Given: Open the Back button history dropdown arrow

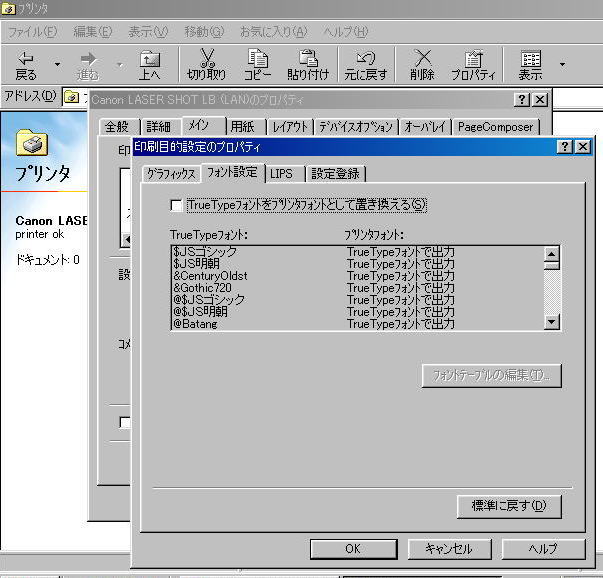Looking at the screenshot, I should [x=57, y=64].
